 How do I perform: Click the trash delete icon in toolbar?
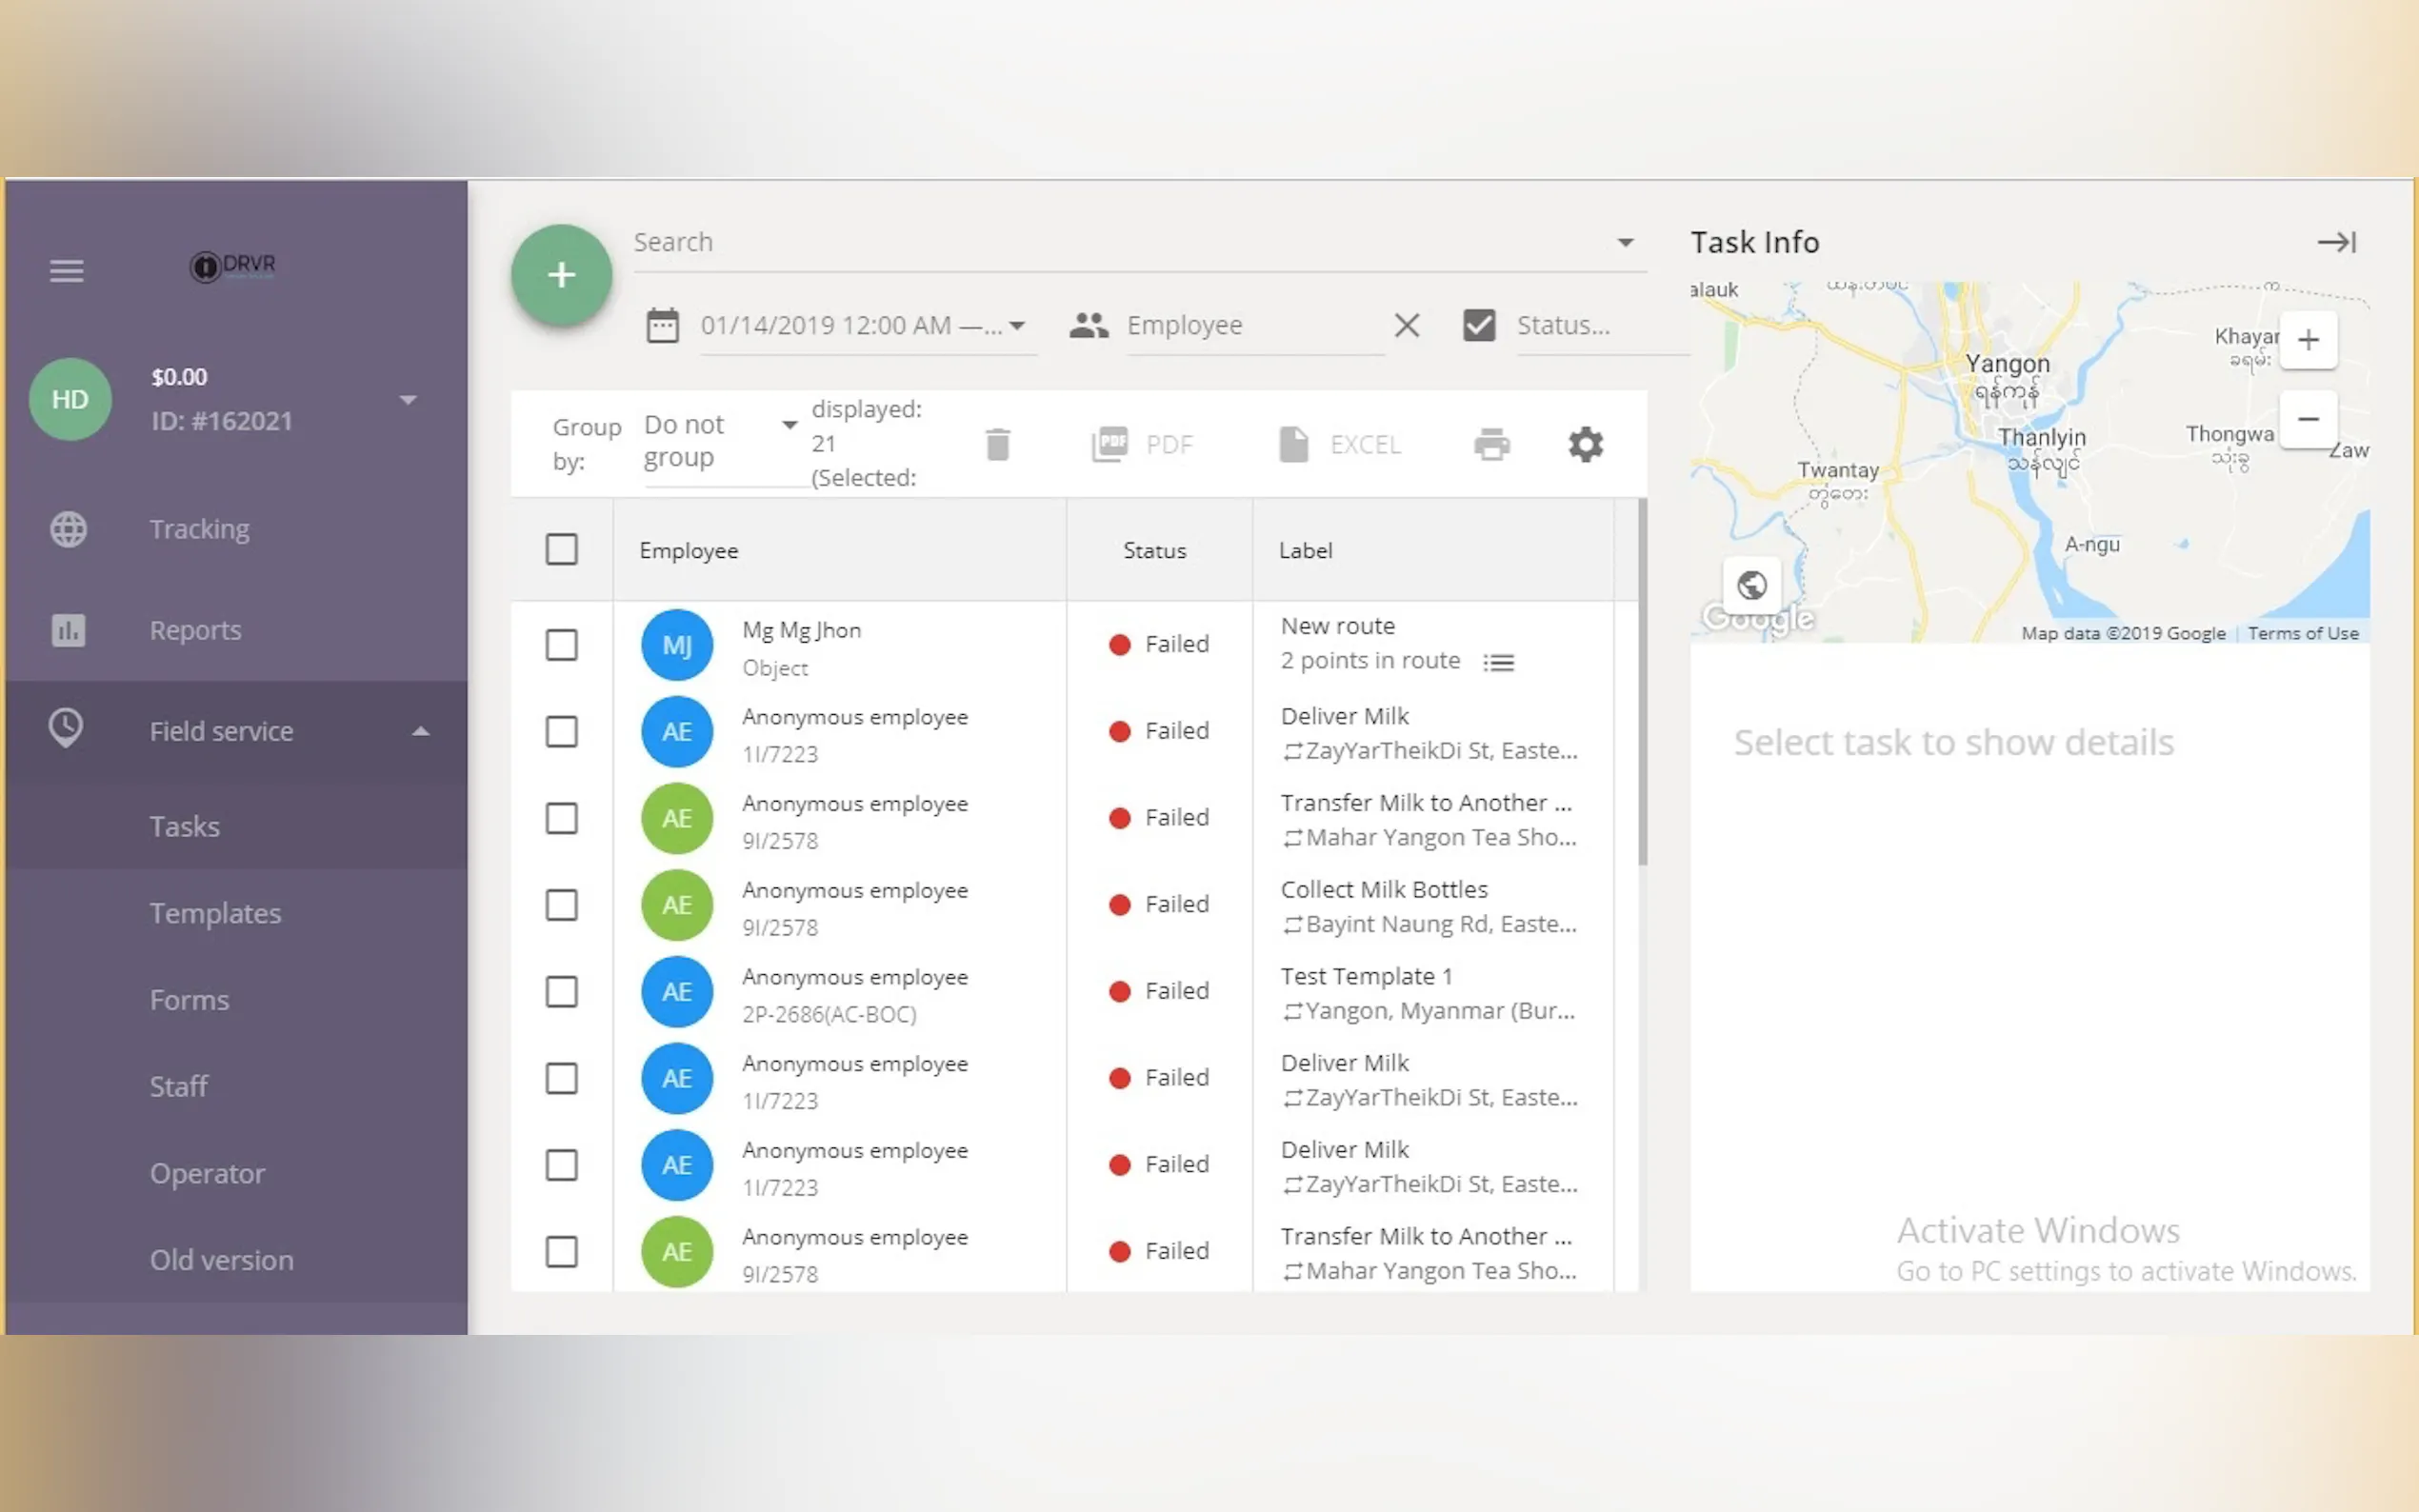coord(997,444)
